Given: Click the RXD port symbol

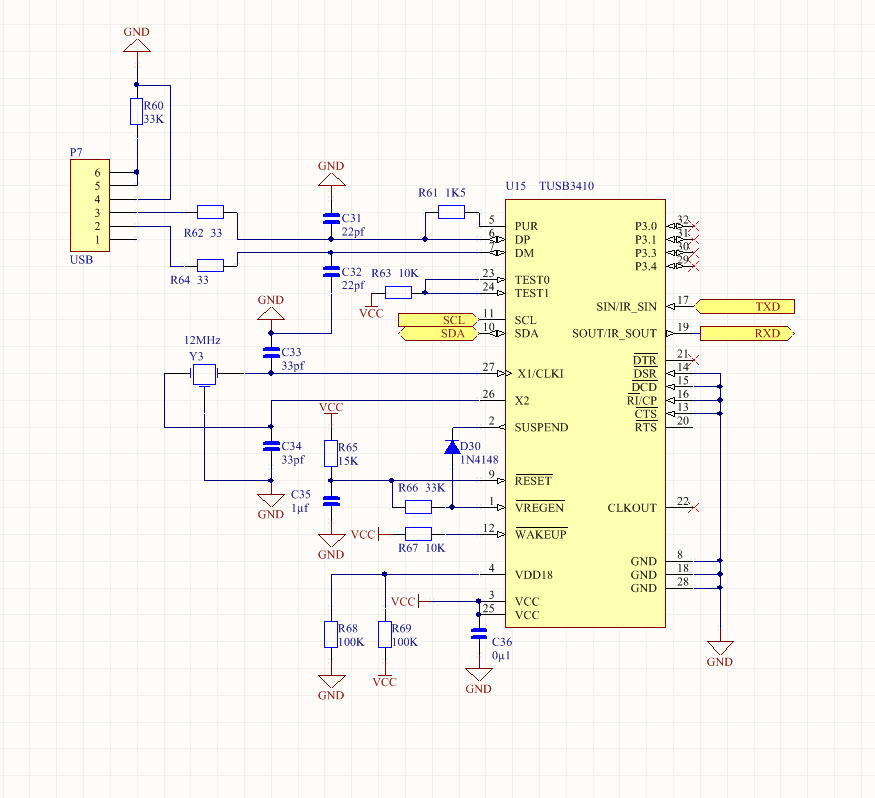Looking at the screenshot, I should coord(747,333).
